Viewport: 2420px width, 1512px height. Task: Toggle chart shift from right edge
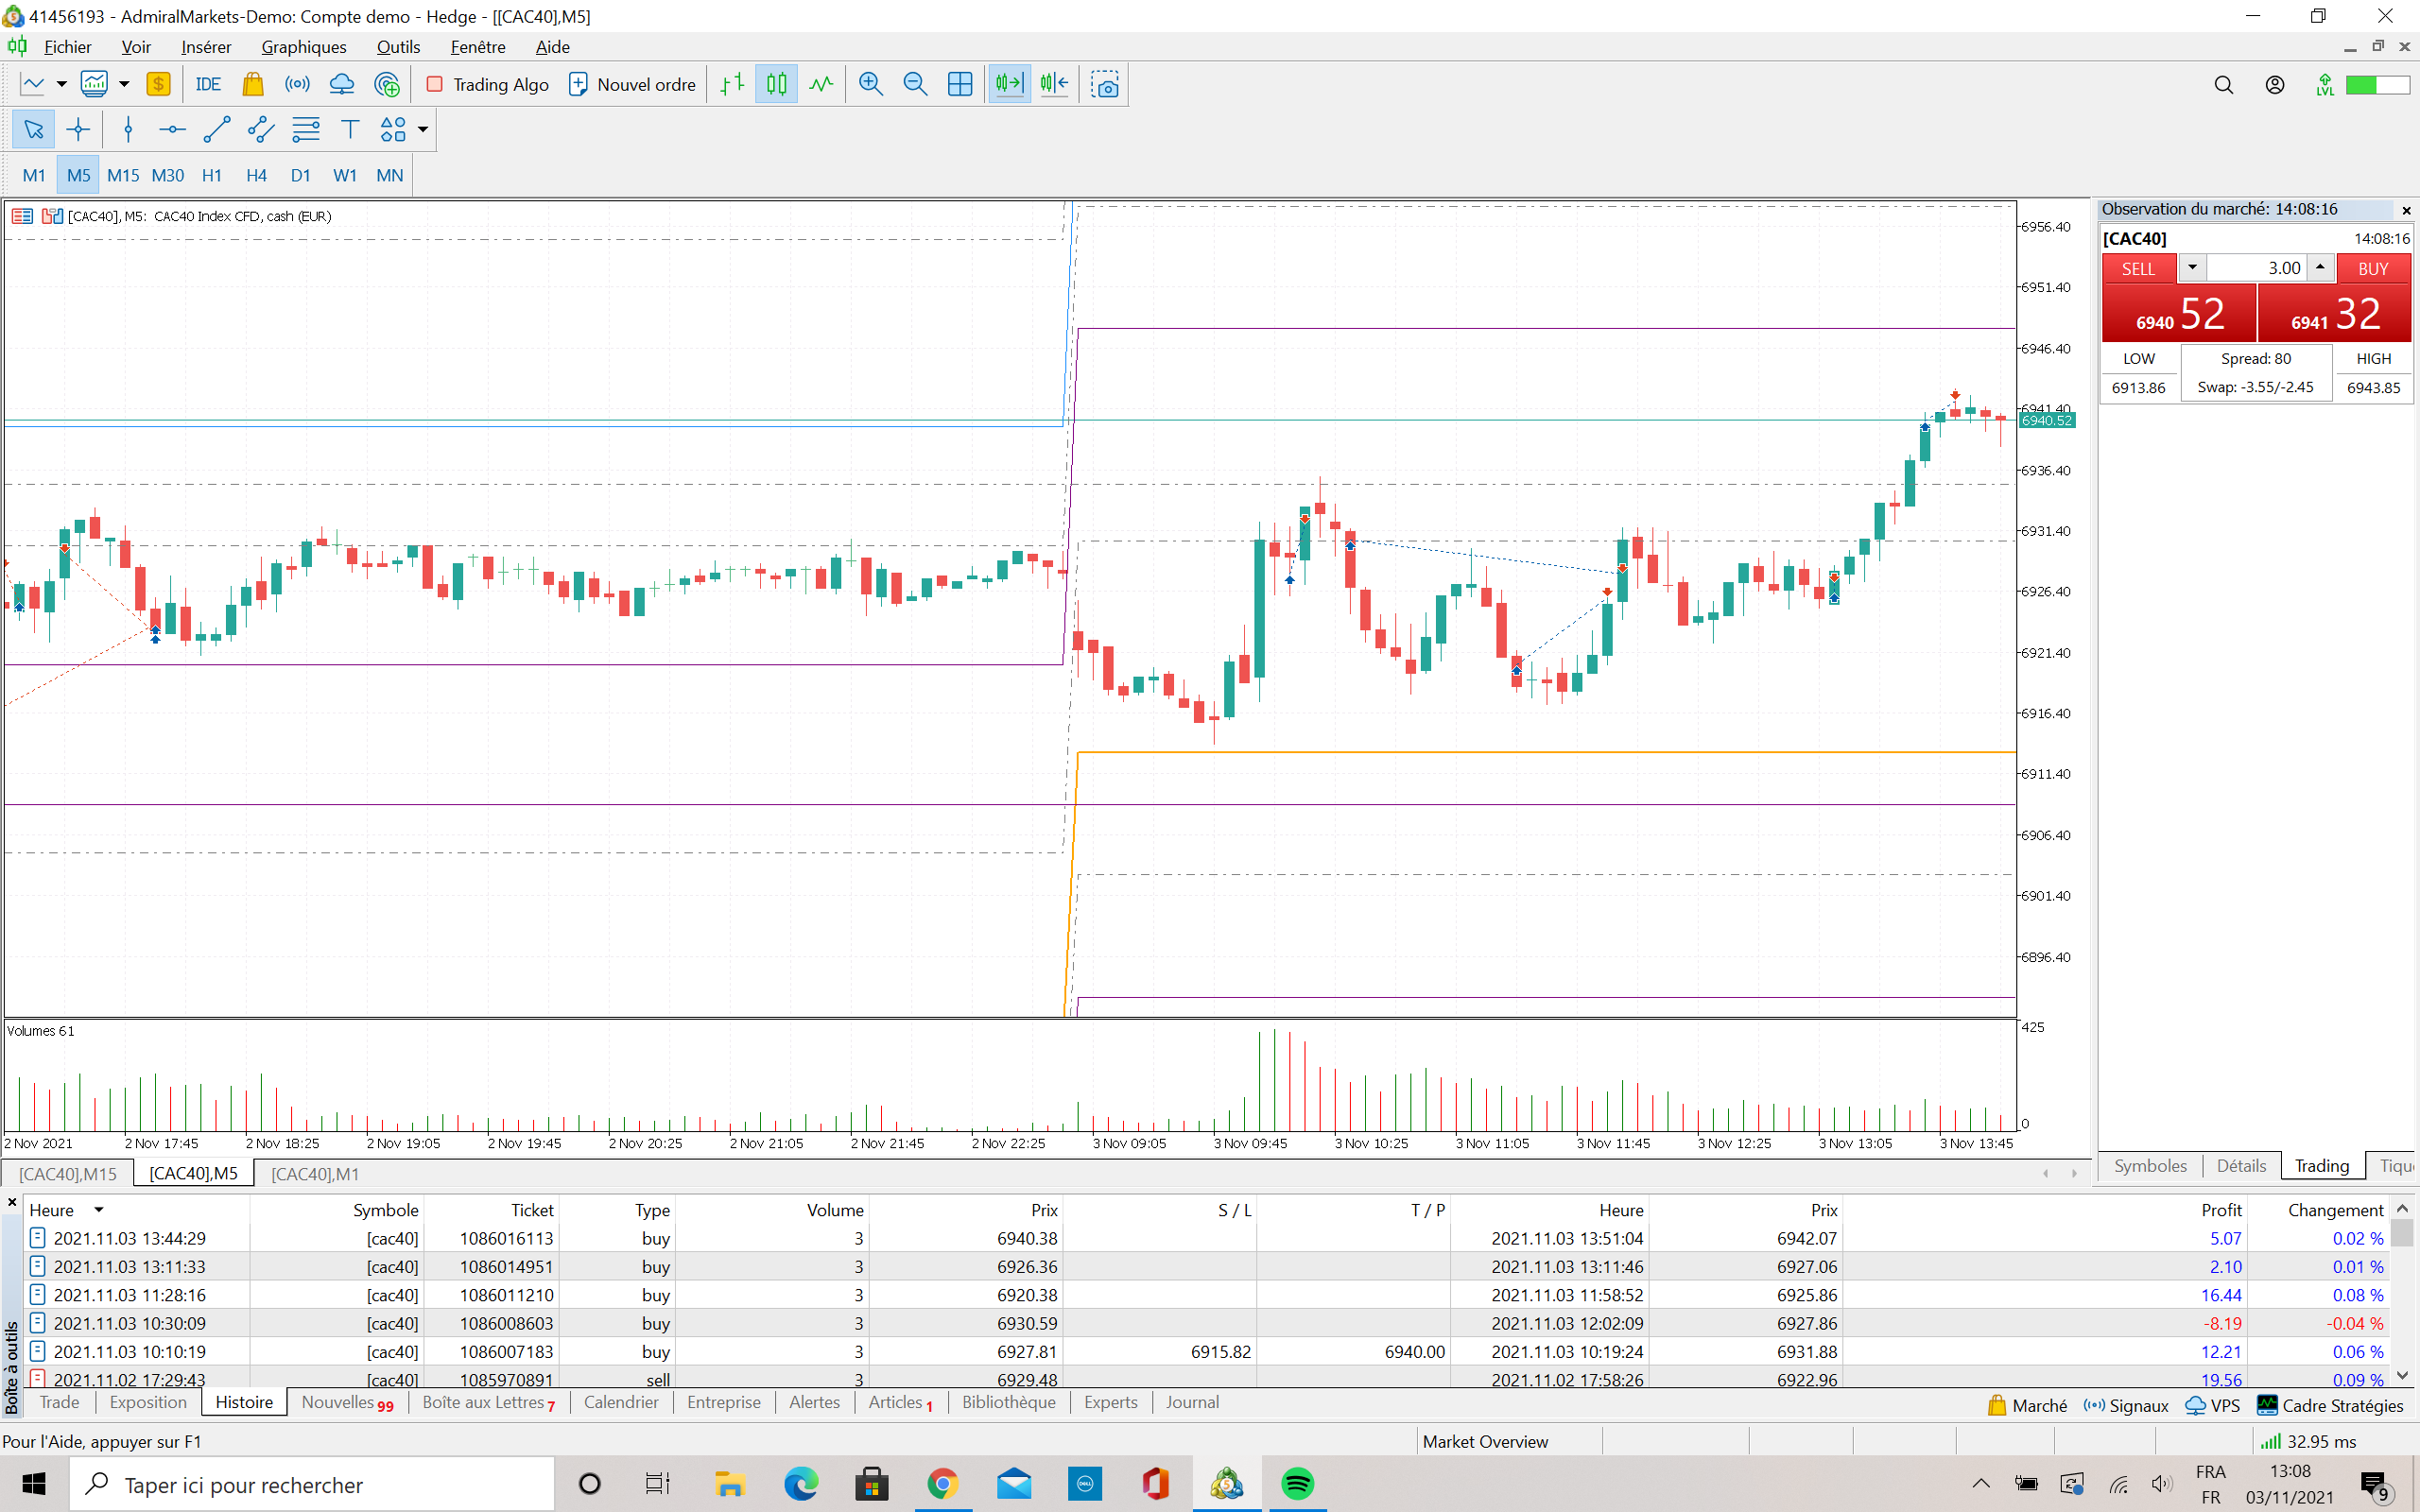click(x=1054, y=85)
